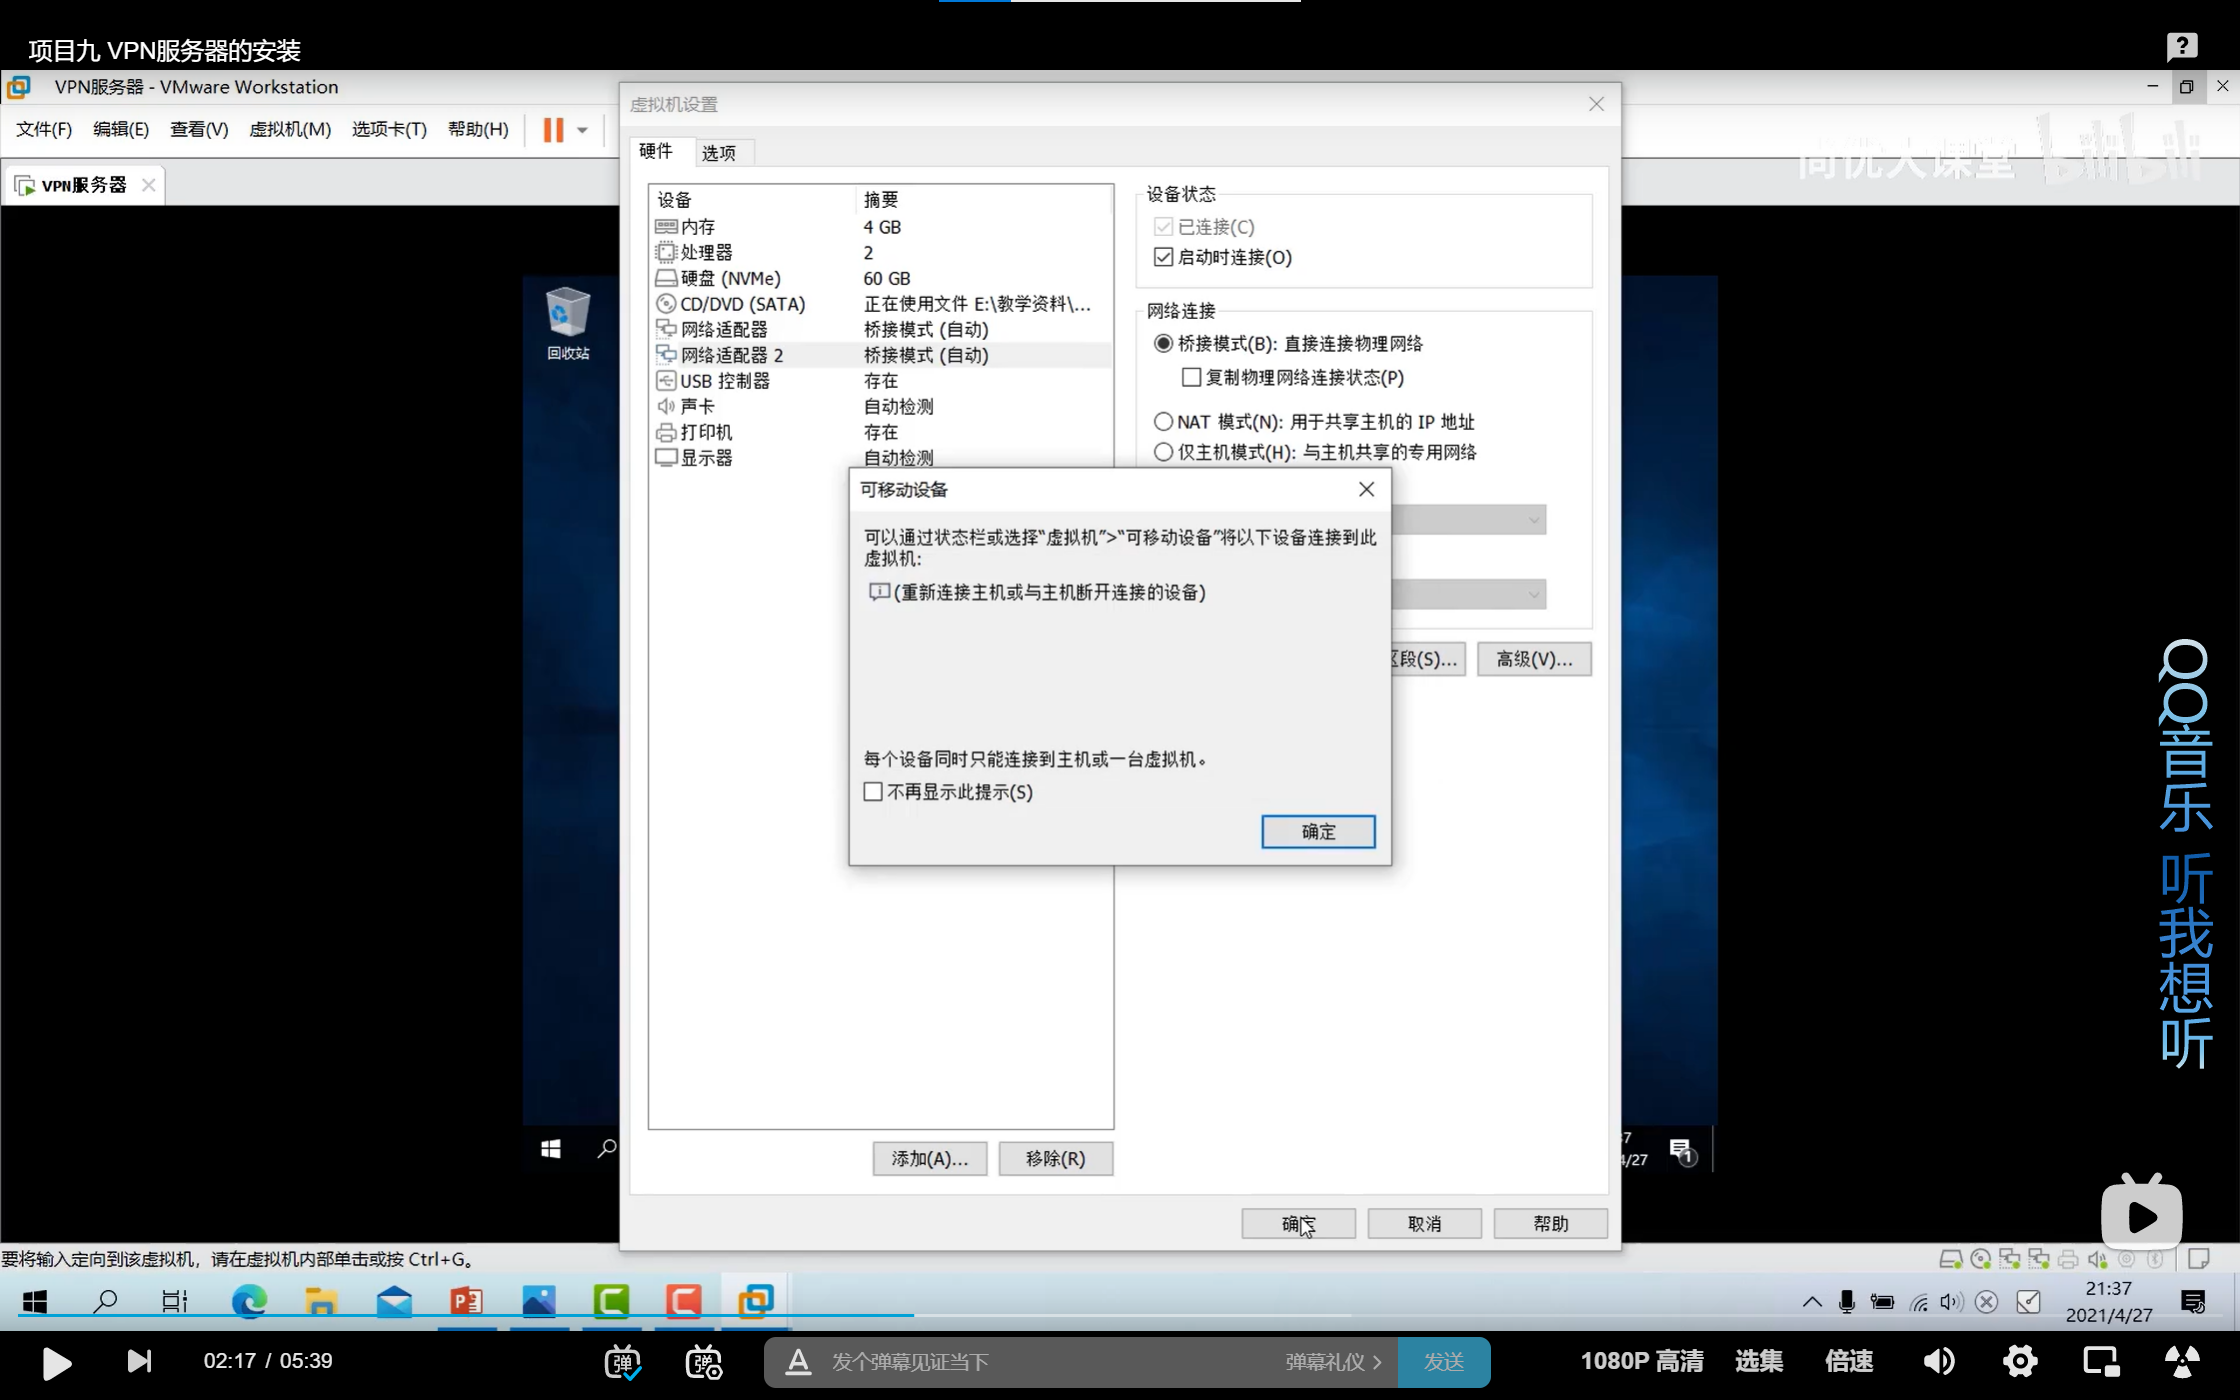Open the 1080P quality selector
Image resolution: width=2240 pixels, height=1400 pixels.
pos(1641,1361)
